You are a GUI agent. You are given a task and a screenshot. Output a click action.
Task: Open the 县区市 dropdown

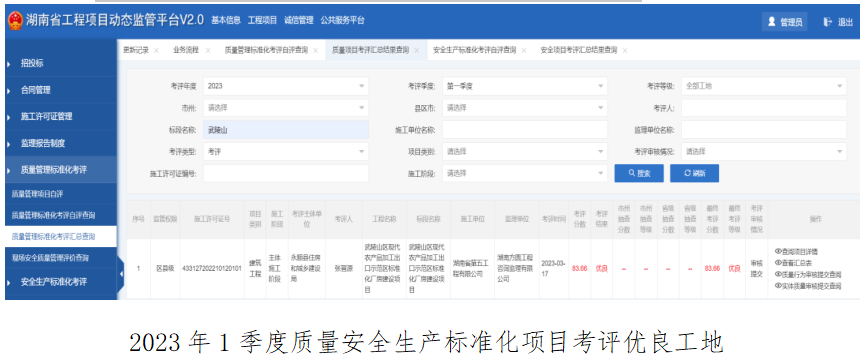[525, 108]
